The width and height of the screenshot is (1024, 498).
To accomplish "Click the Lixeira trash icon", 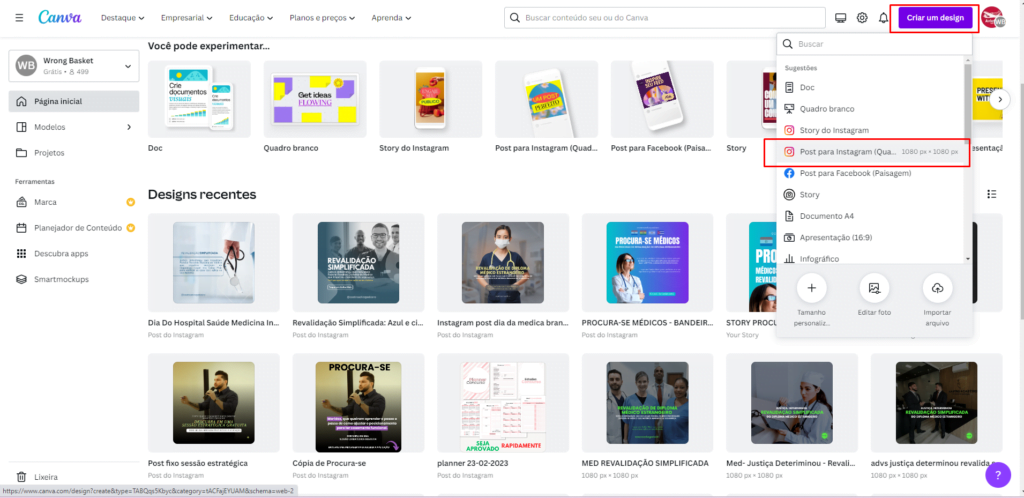I will pos(21,477).
